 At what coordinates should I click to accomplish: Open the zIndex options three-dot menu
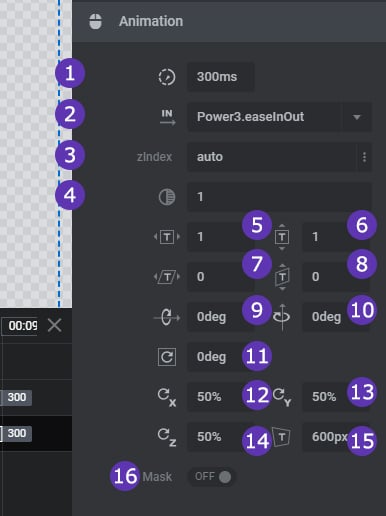point(364,157)
